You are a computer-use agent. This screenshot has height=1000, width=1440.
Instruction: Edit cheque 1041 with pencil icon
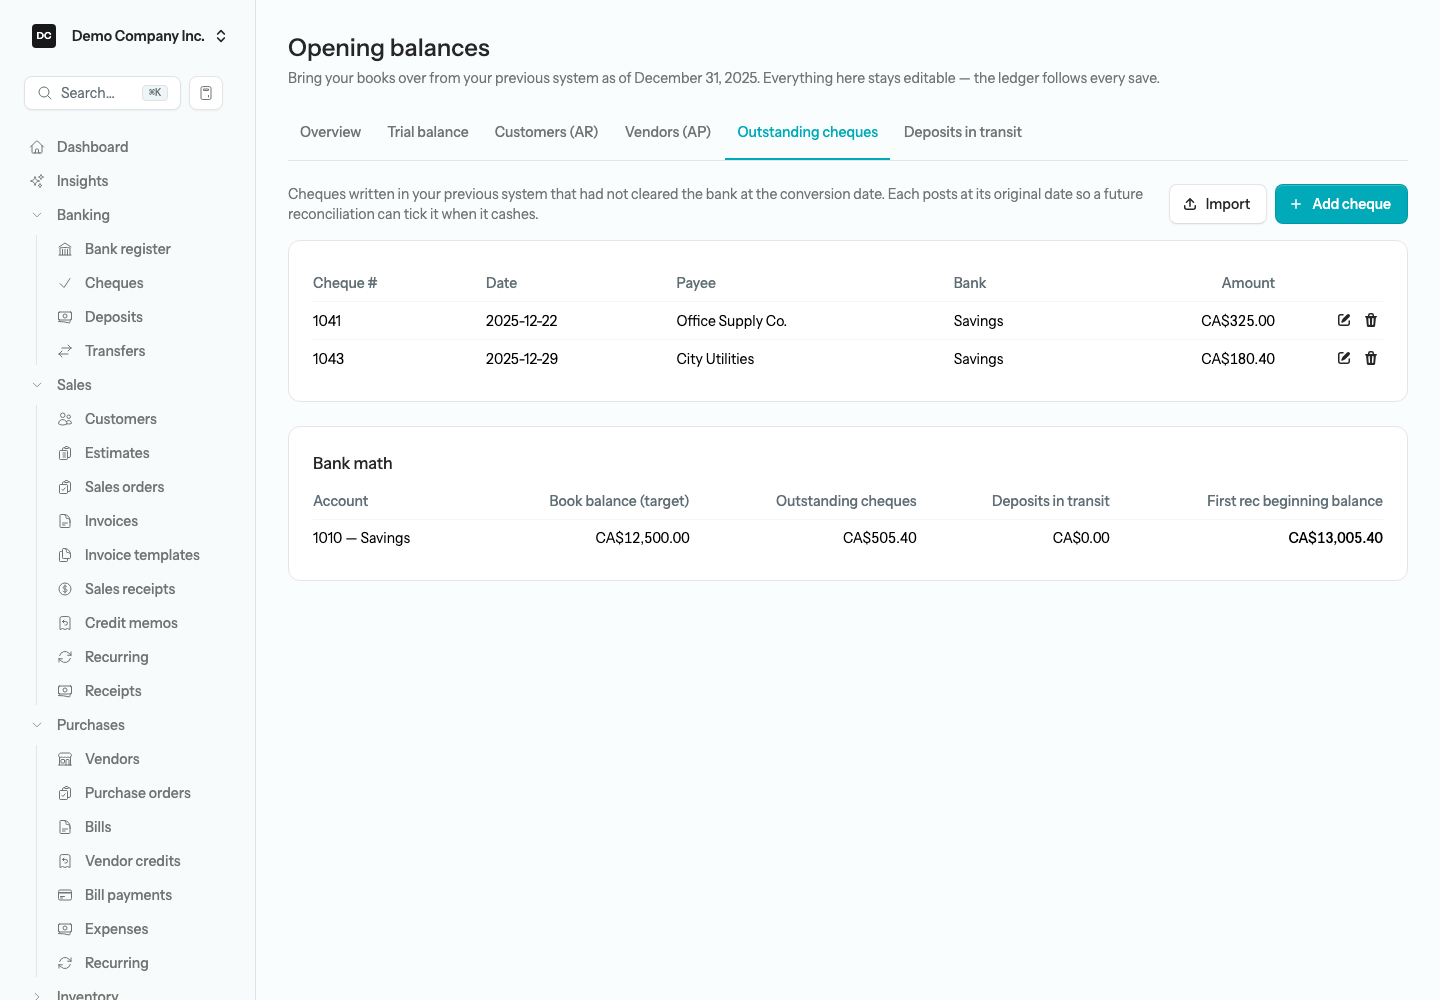(x=1344, y=320)
